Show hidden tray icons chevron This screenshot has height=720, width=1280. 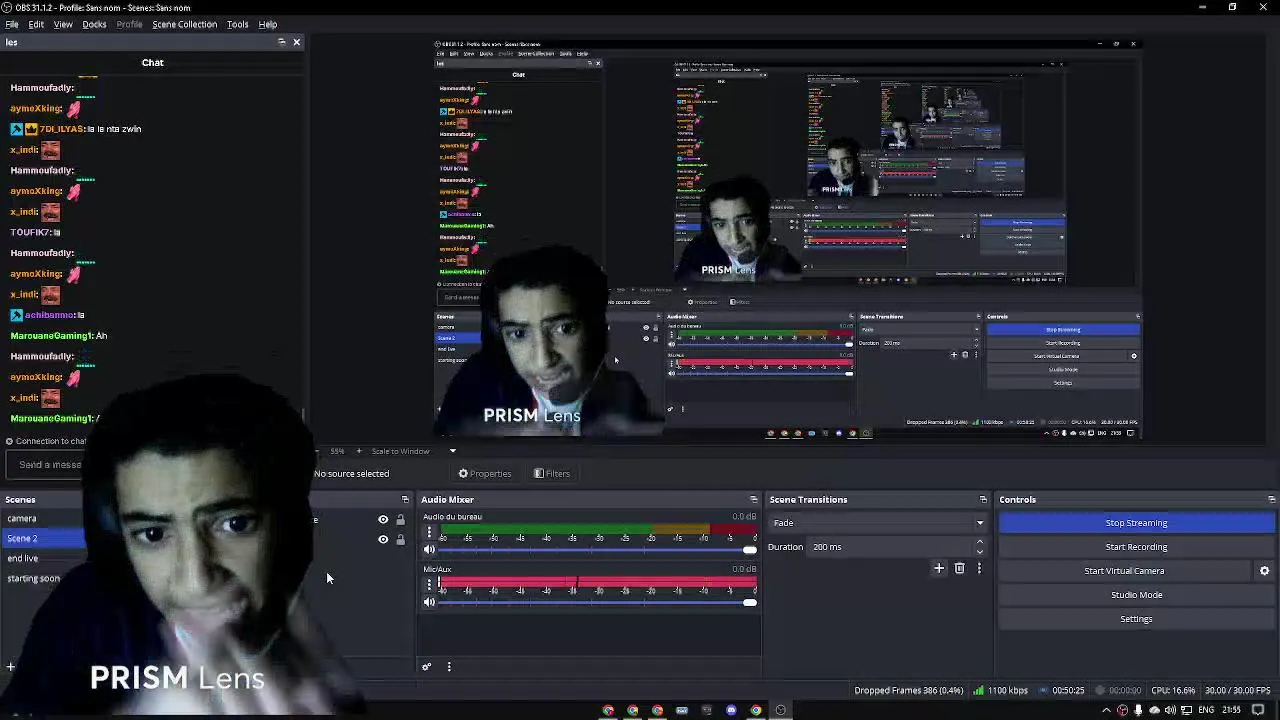click(x=1106, y=710)
